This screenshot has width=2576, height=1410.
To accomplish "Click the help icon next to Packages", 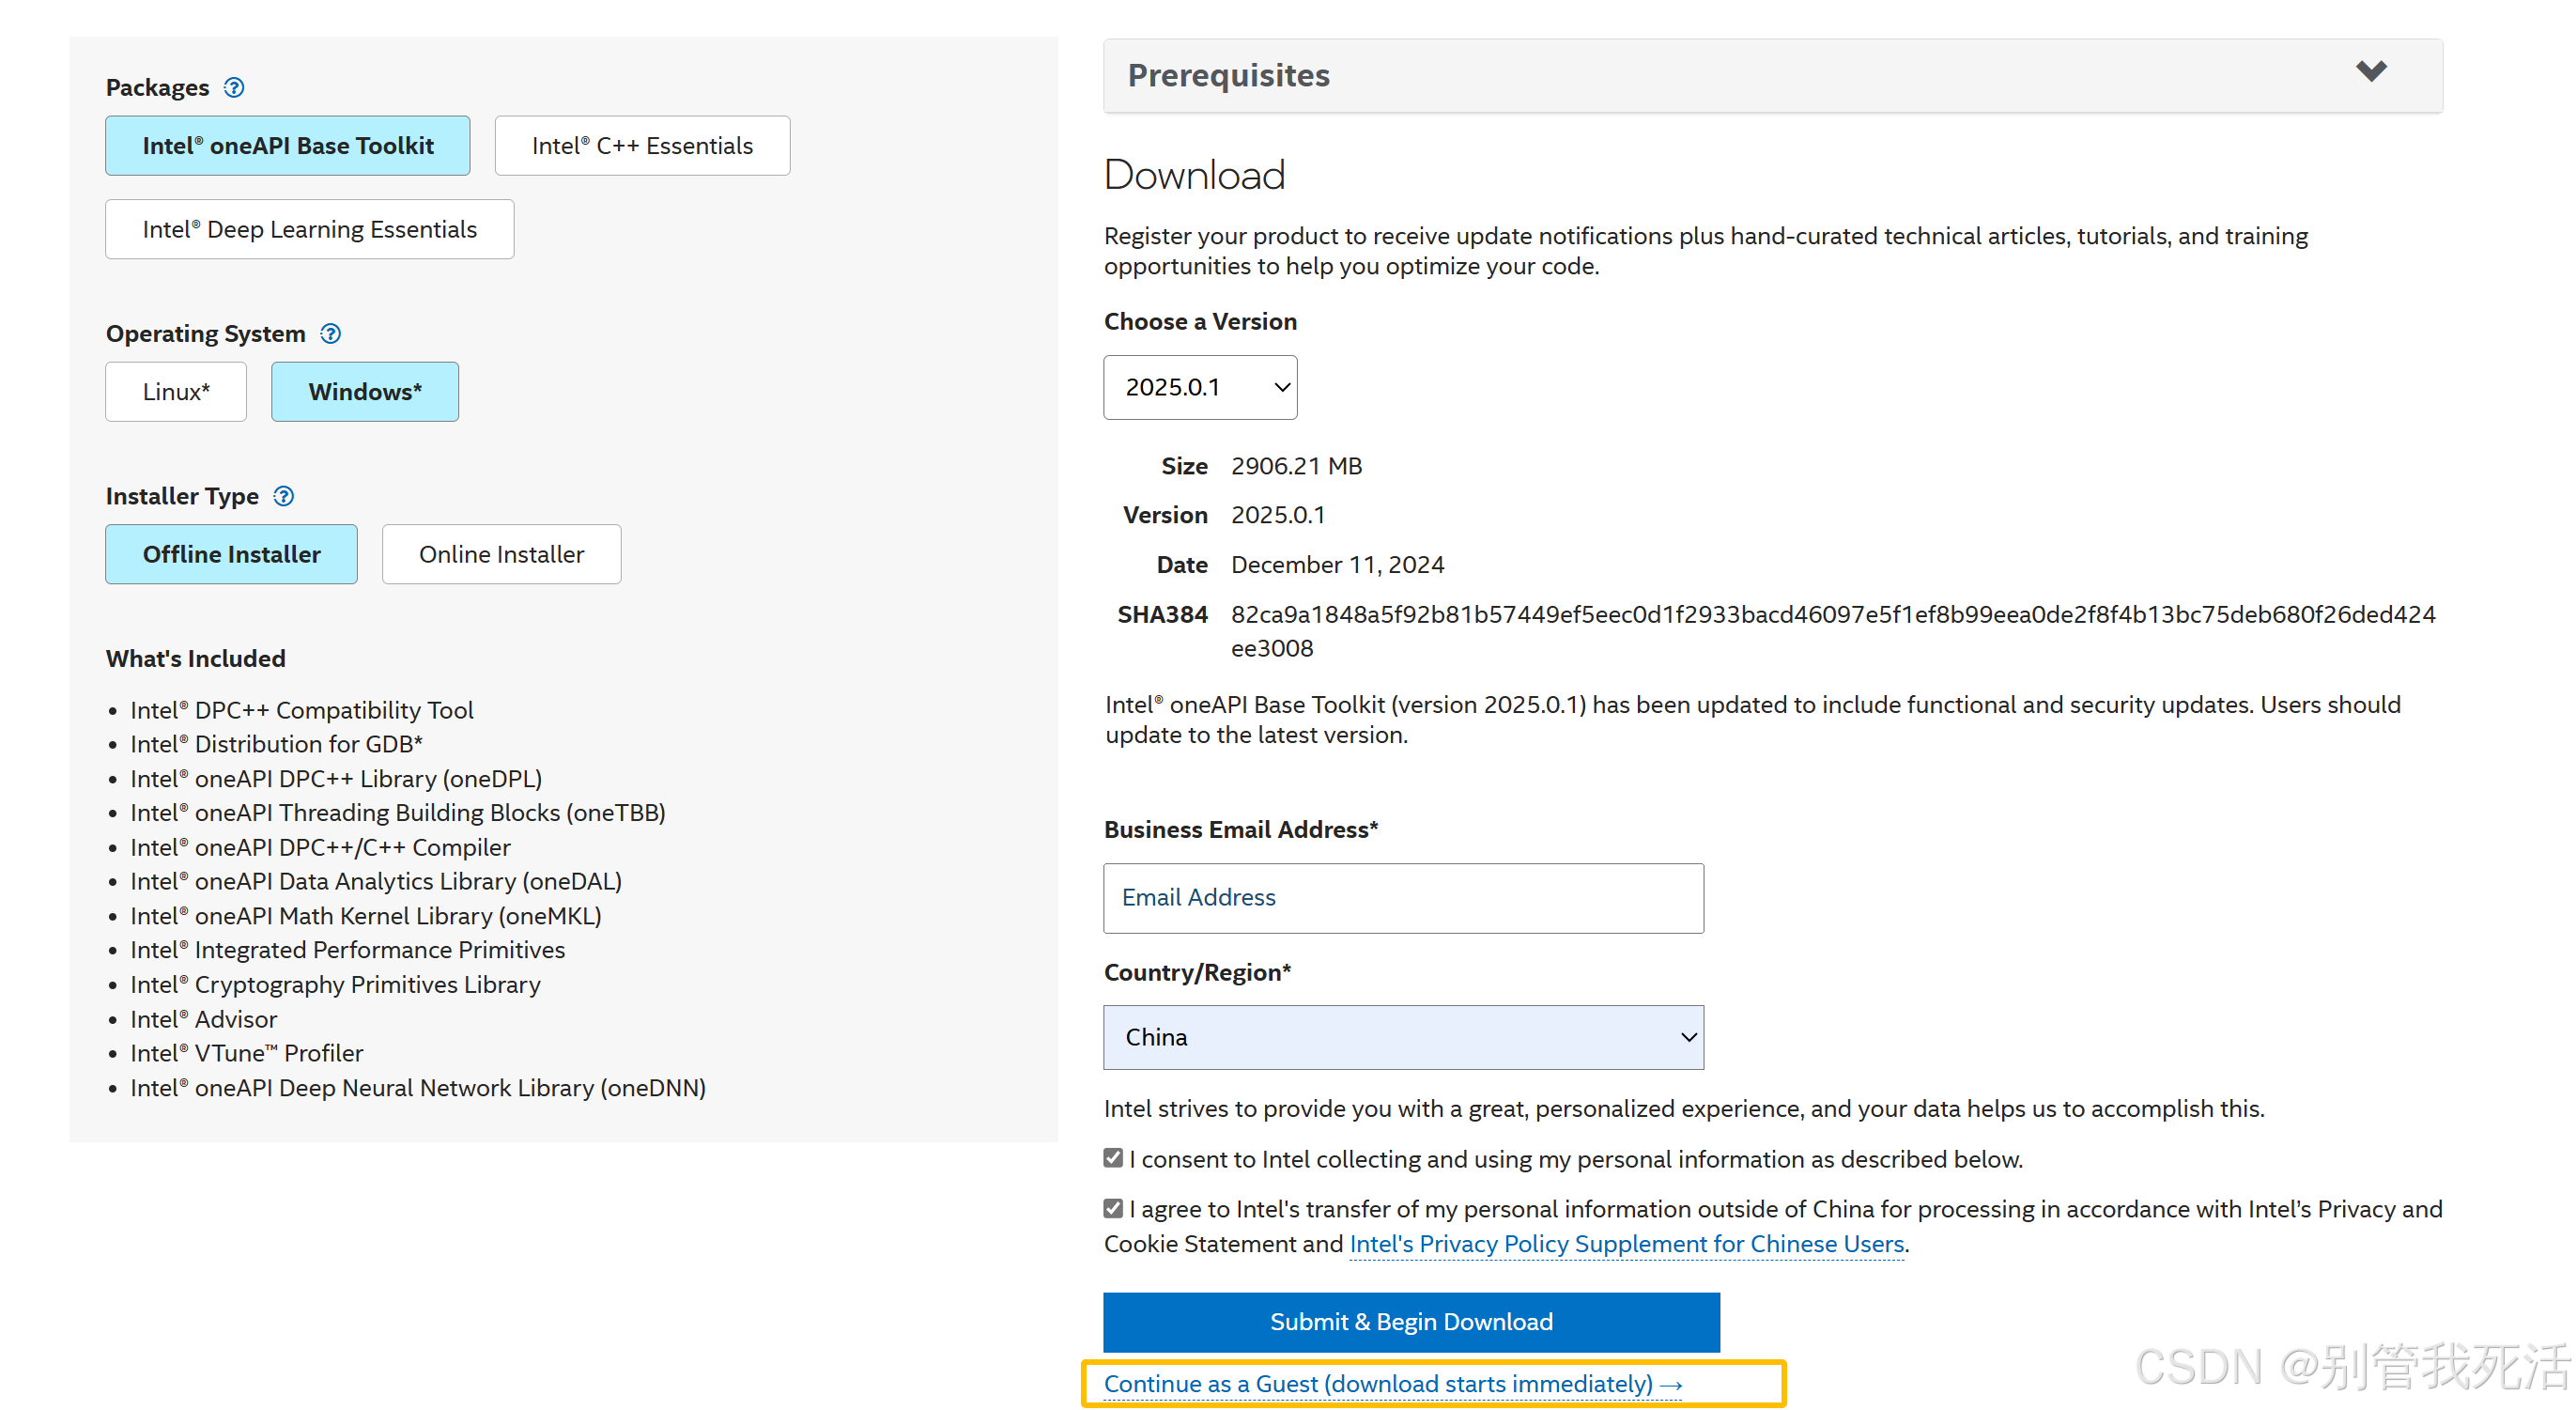I will 234,87.
